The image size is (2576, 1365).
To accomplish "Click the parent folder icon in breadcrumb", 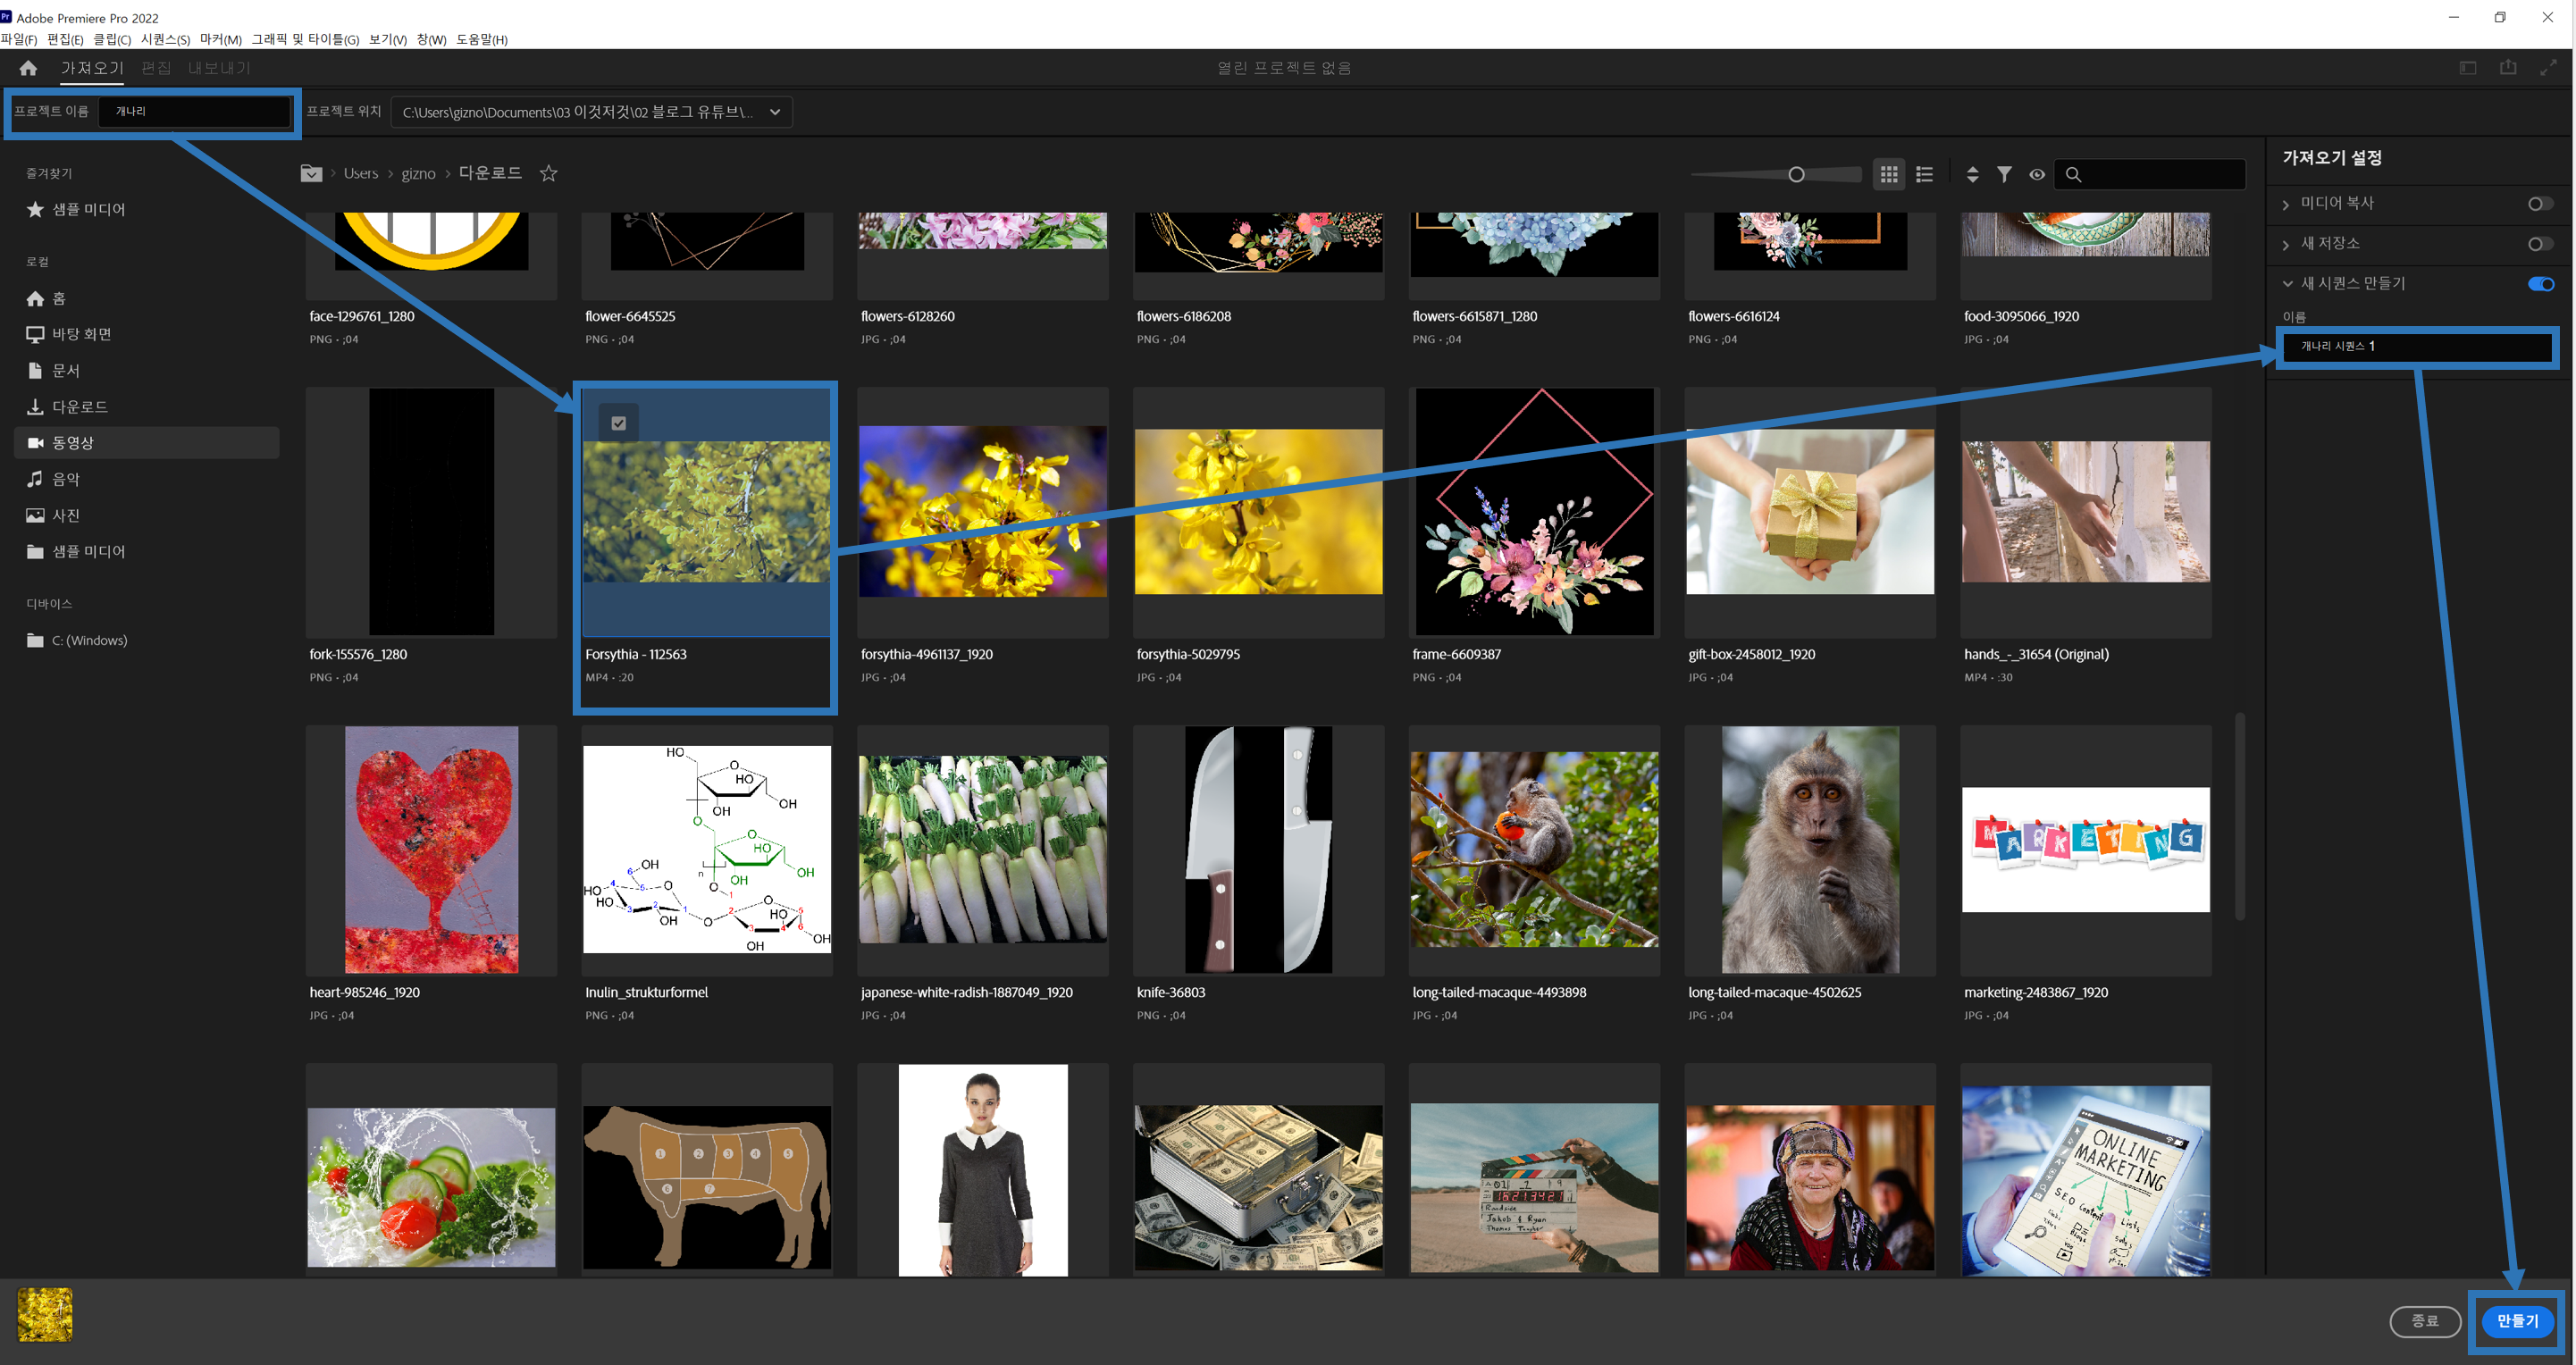I will click(x=311, y=173).
